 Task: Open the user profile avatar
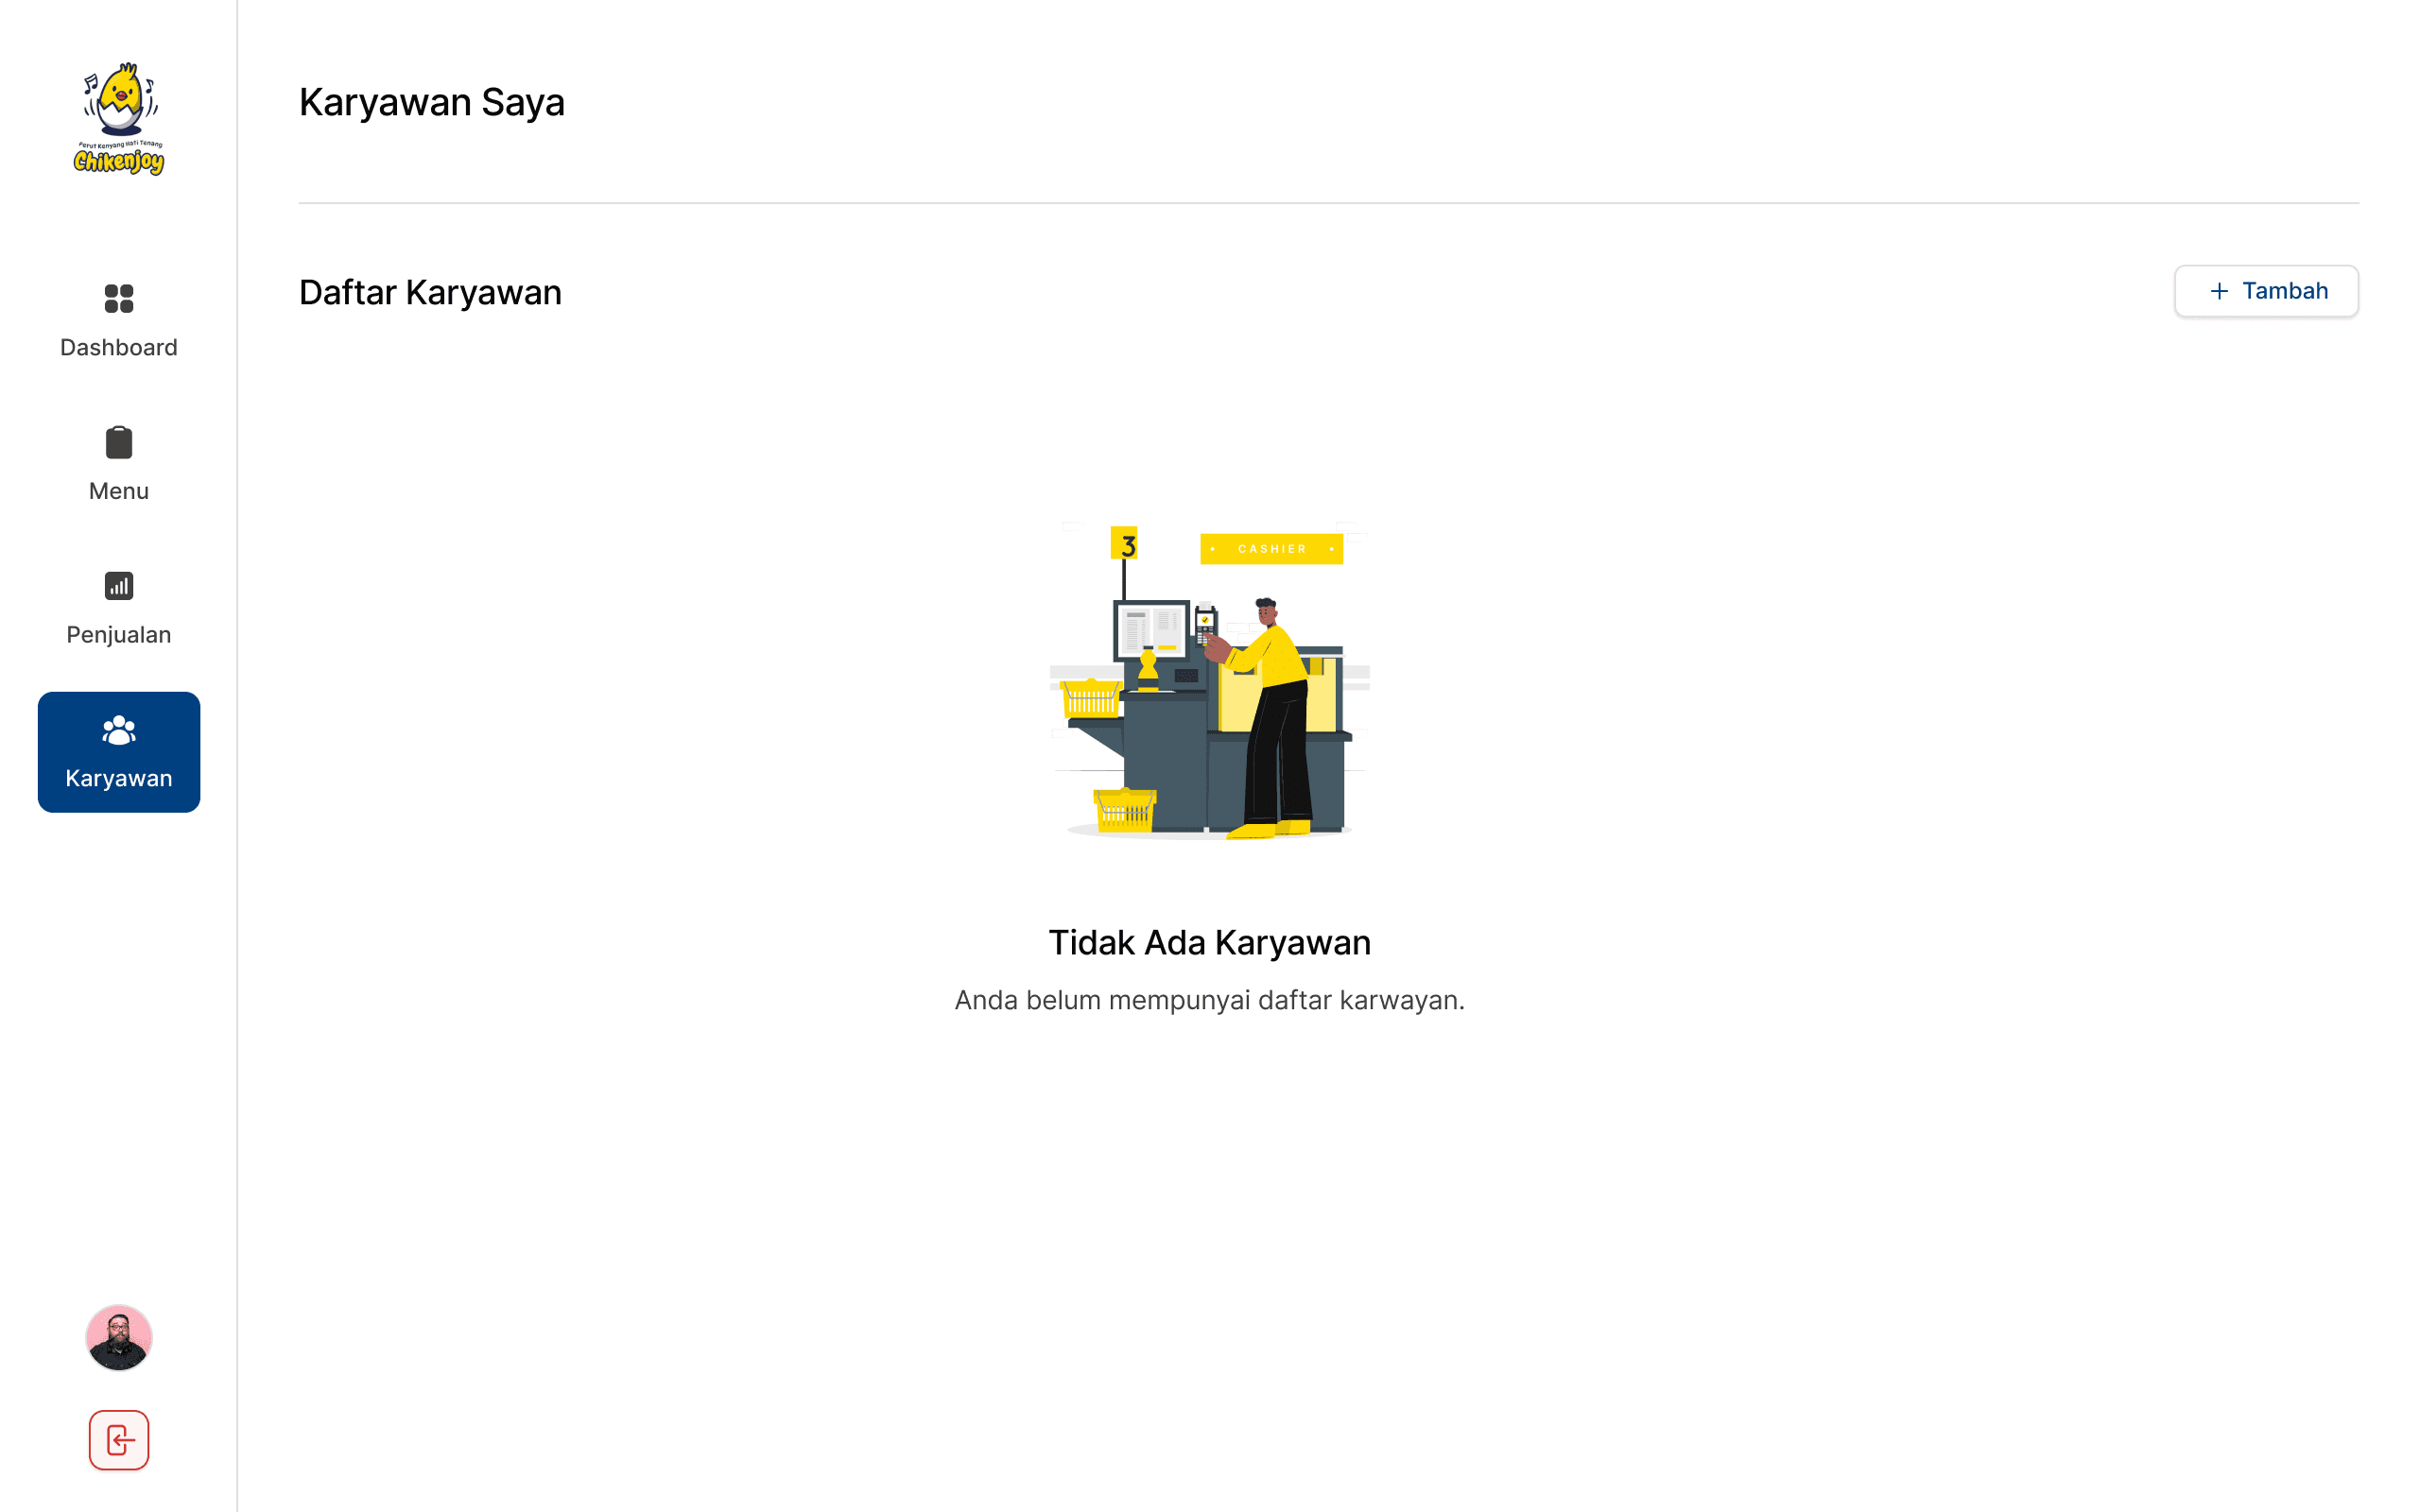[x=119, y=1337]
